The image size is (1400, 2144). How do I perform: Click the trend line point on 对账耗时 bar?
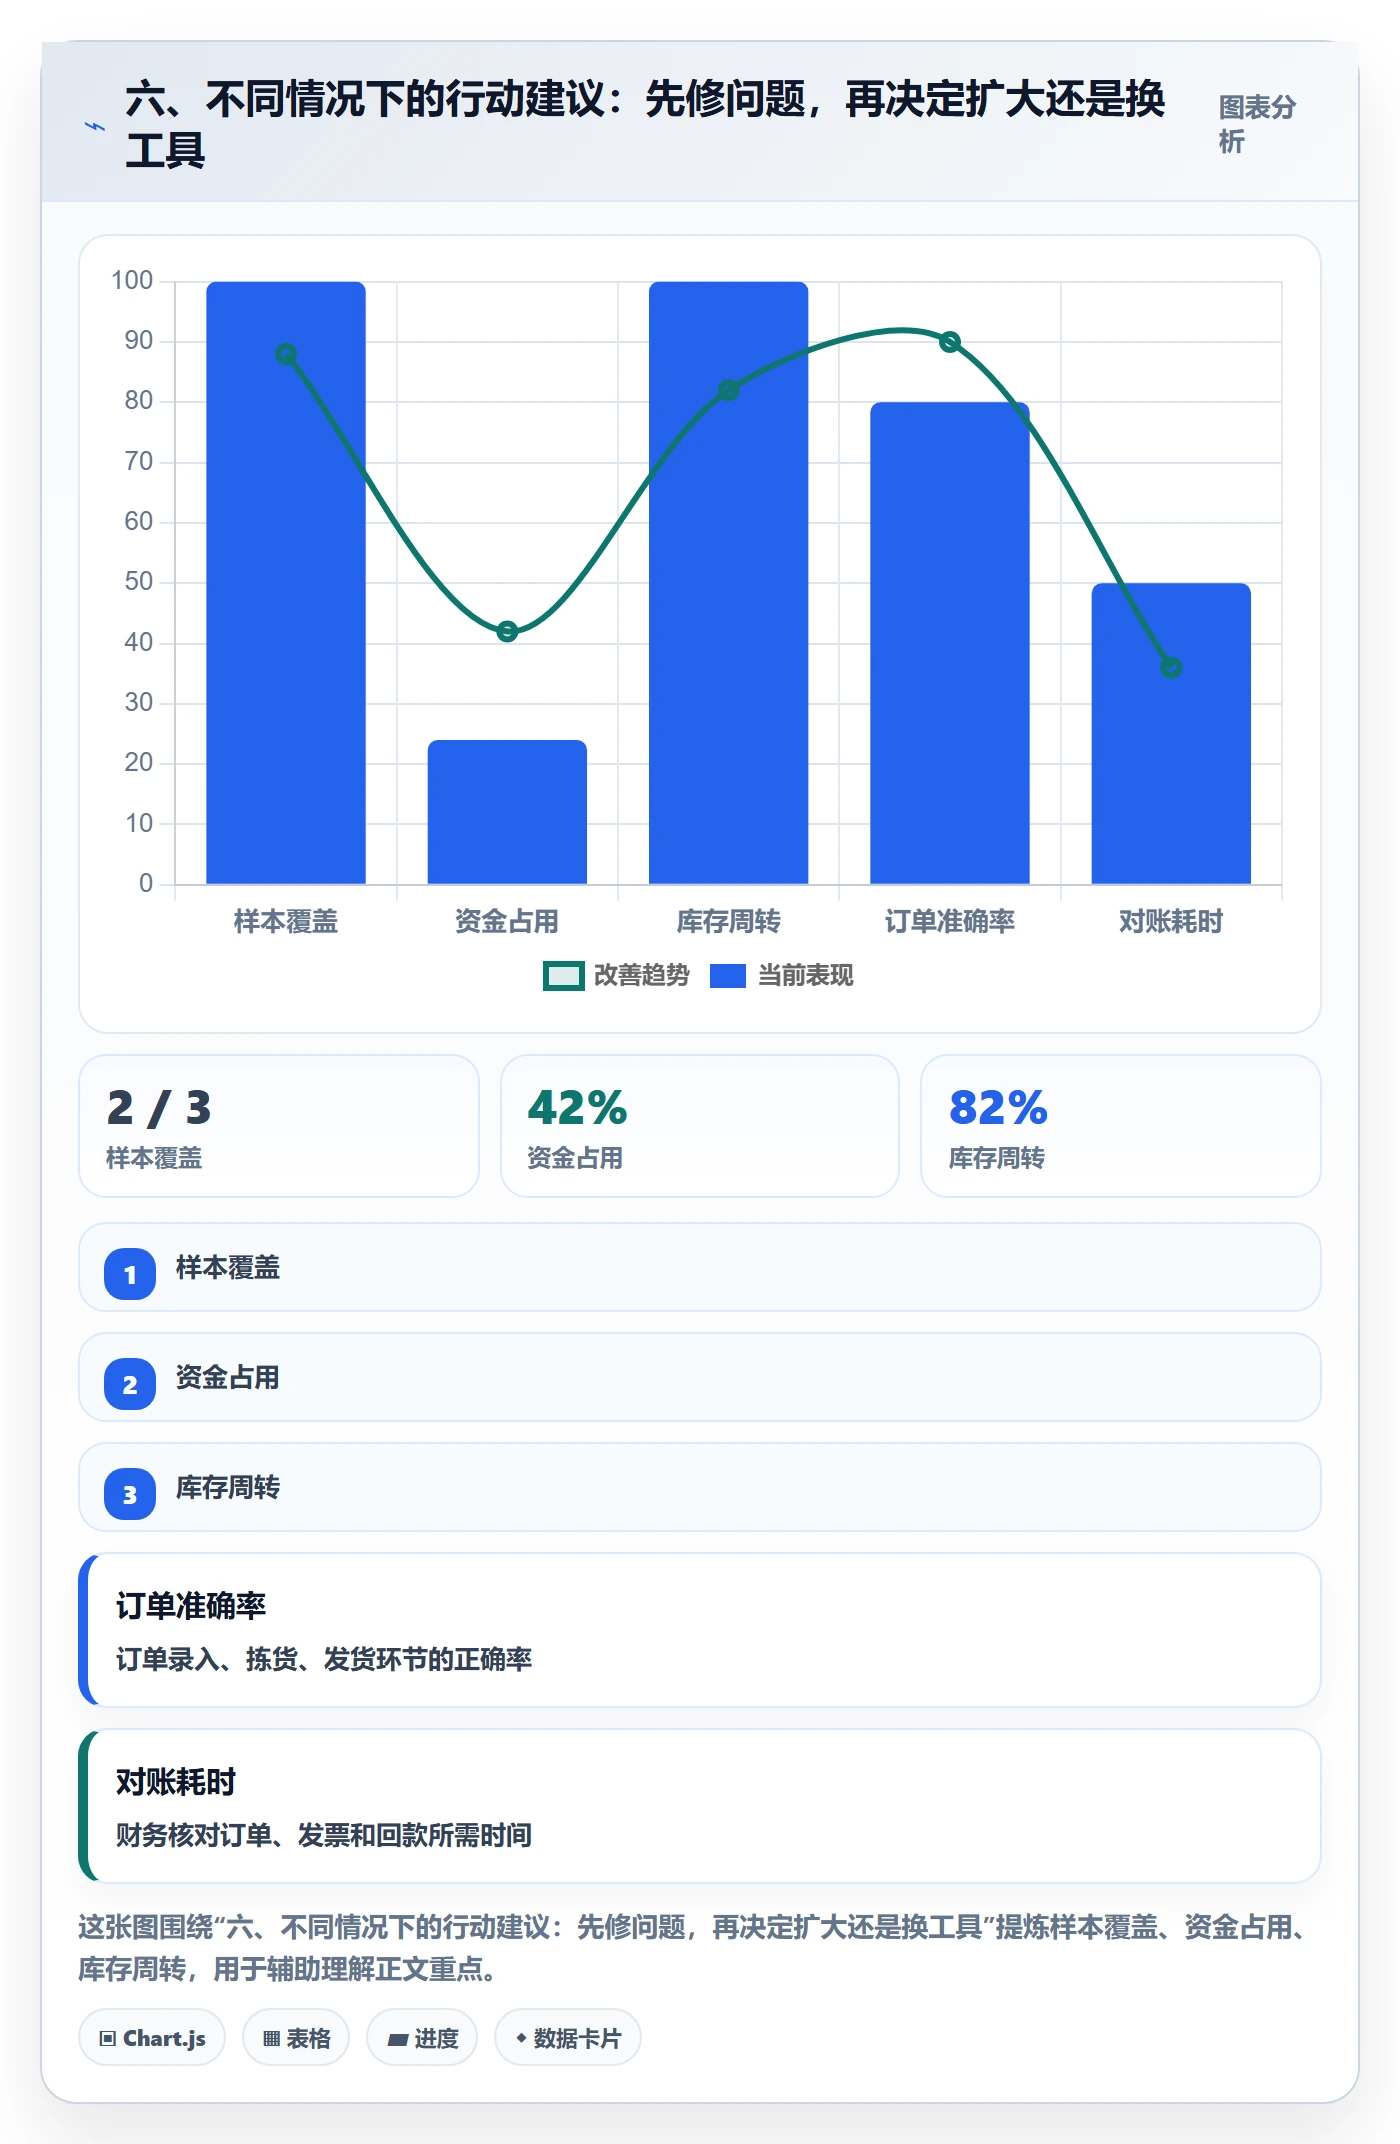1171,667
